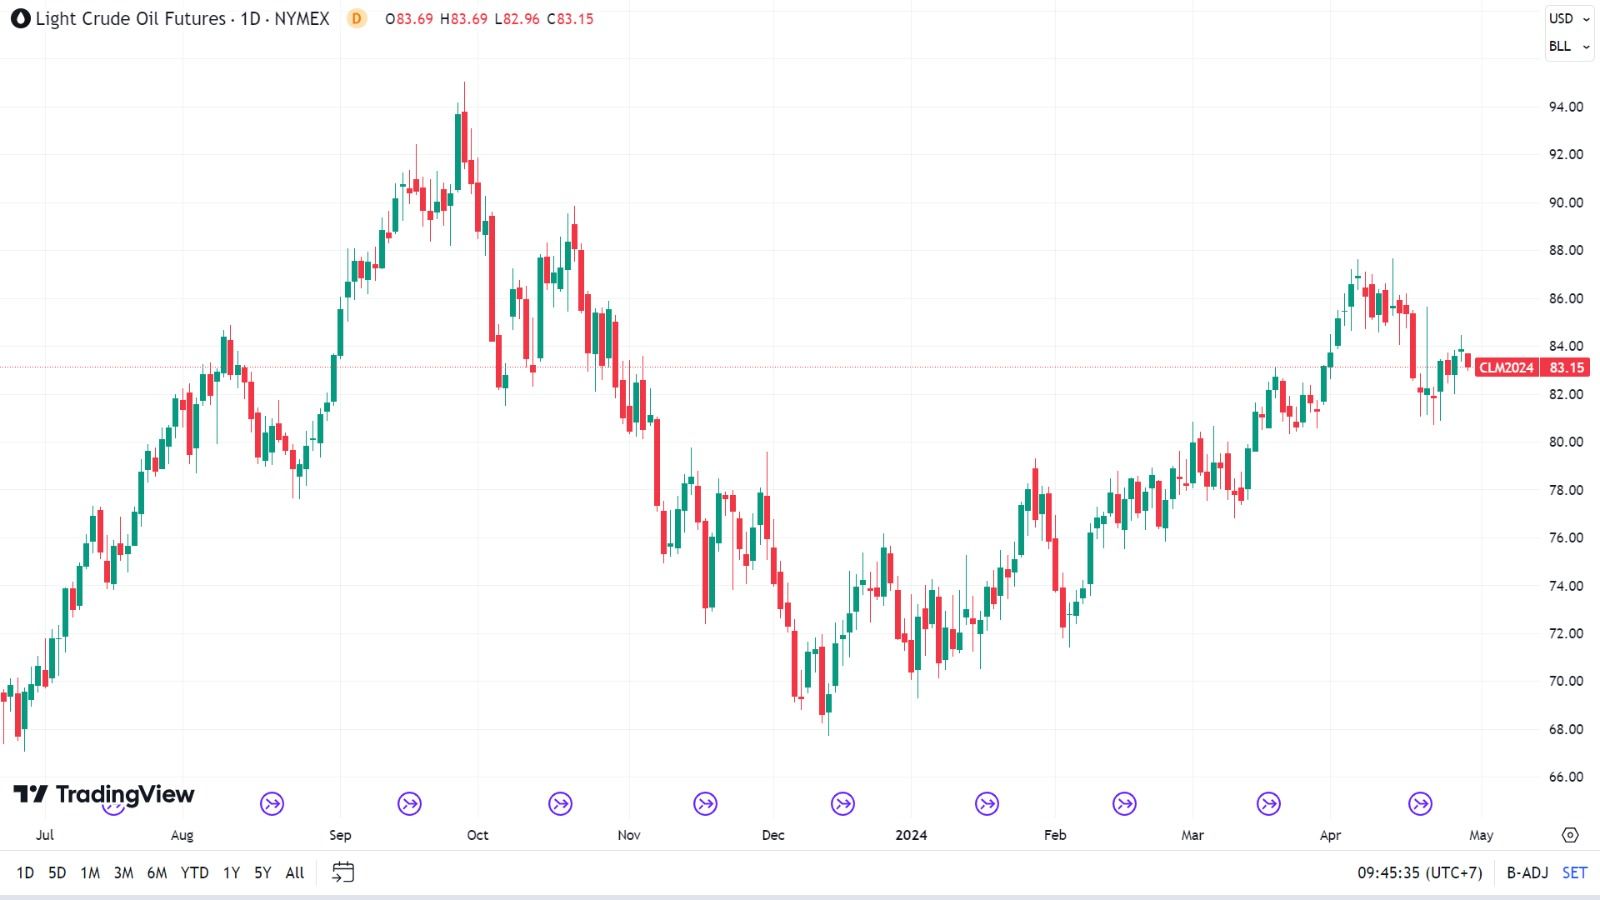The width and height of the screenshot is (1600, 900).
Task: Open timezone menu showing 09:45:35 (UTC+7)
Action: 1420,873
